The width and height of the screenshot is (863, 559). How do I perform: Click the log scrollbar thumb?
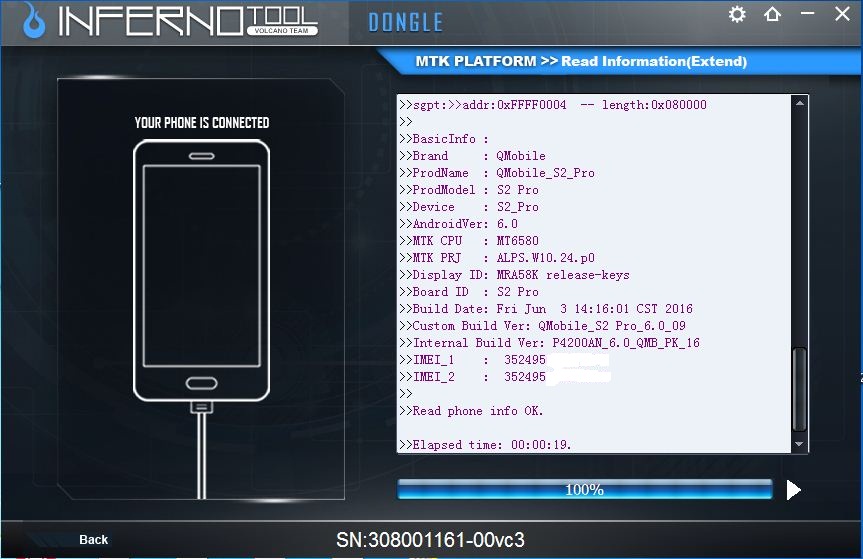click(x=800, y=389)
